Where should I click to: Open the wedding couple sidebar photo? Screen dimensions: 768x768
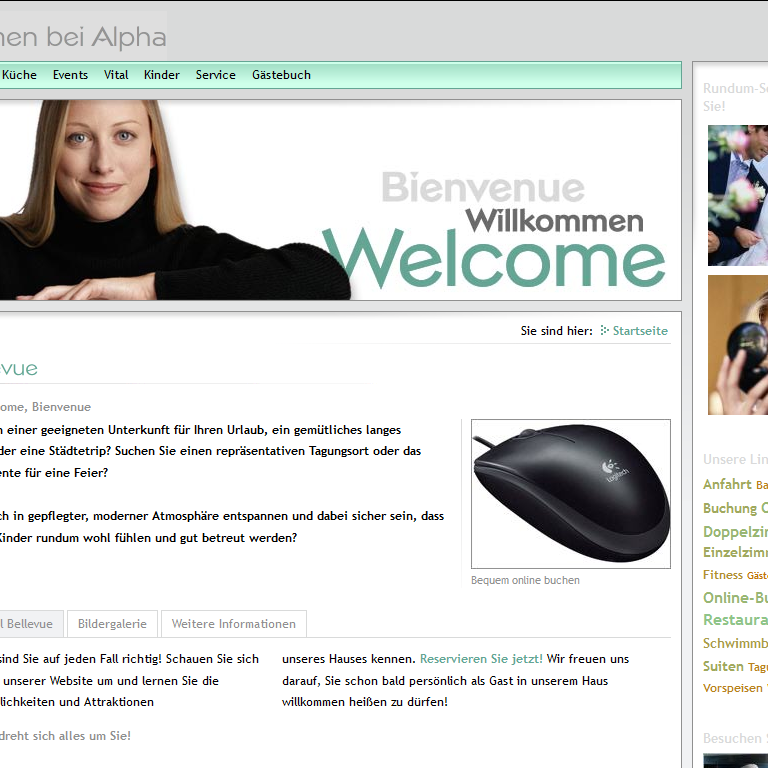[738, 195]
